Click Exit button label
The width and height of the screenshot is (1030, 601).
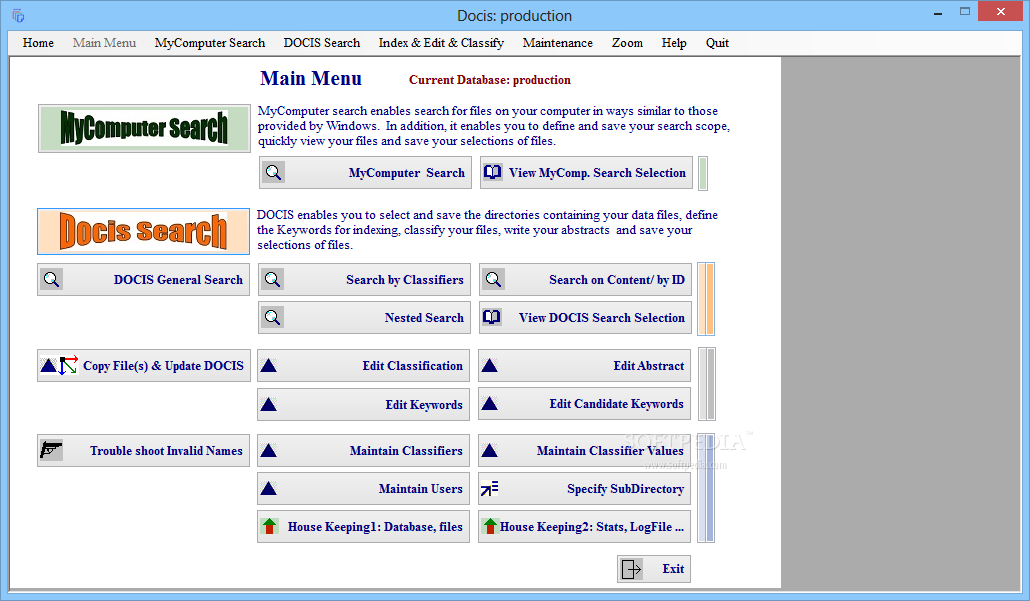pos(673,569)
